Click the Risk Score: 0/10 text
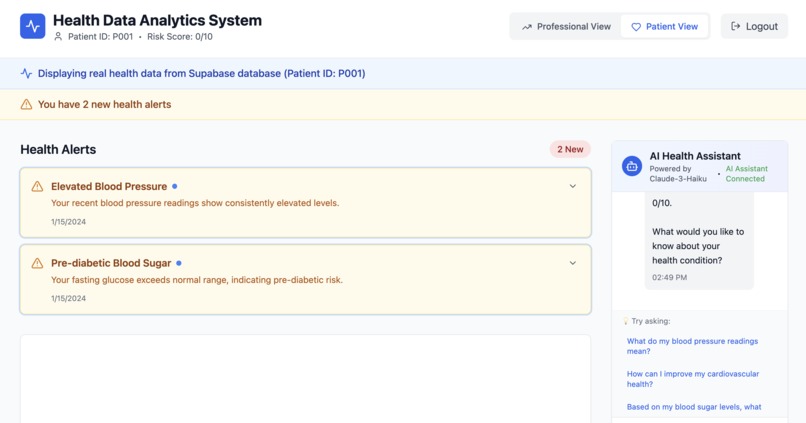Screen dimensions: 806x423 tap(180, 36)
